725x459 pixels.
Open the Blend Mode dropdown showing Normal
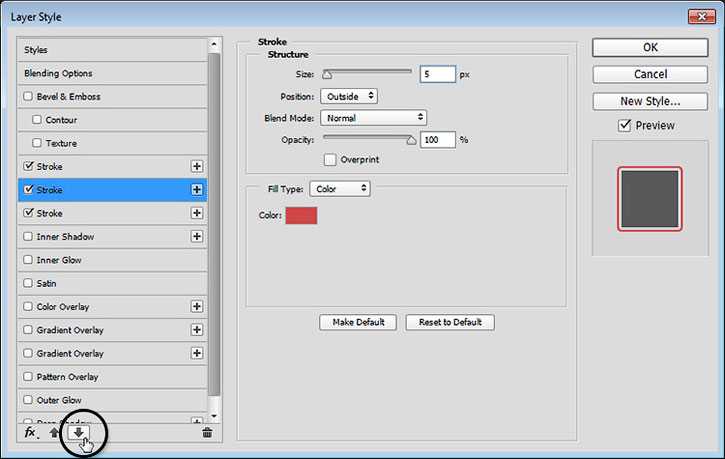pos(373,118)
